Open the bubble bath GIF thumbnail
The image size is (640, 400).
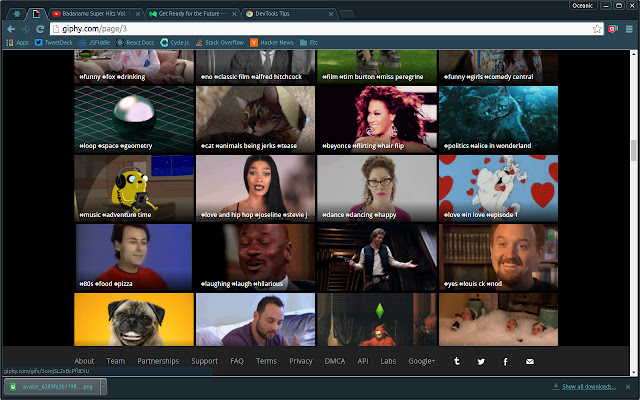[x=498, y=320]
